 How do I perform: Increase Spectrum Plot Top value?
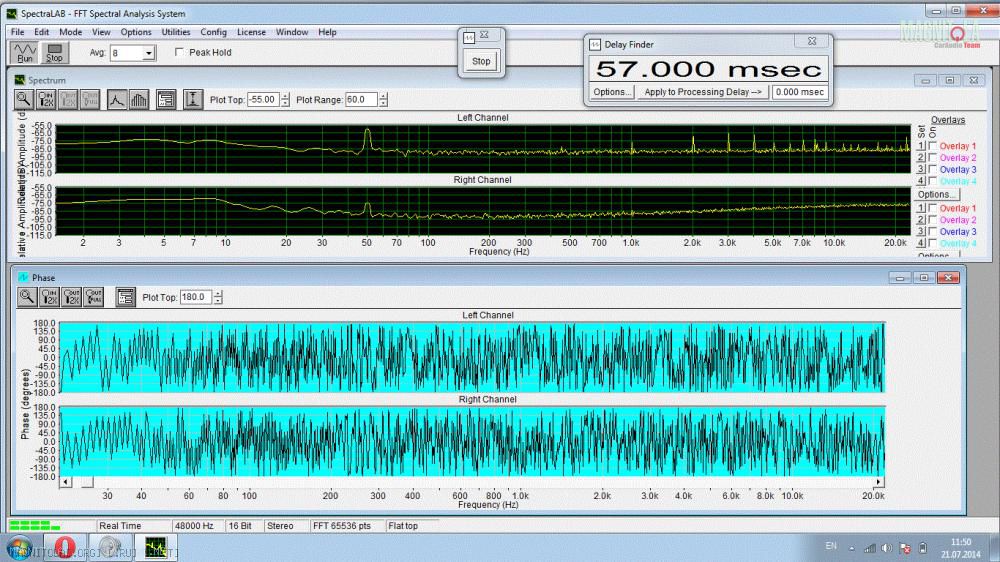[285, 96]
